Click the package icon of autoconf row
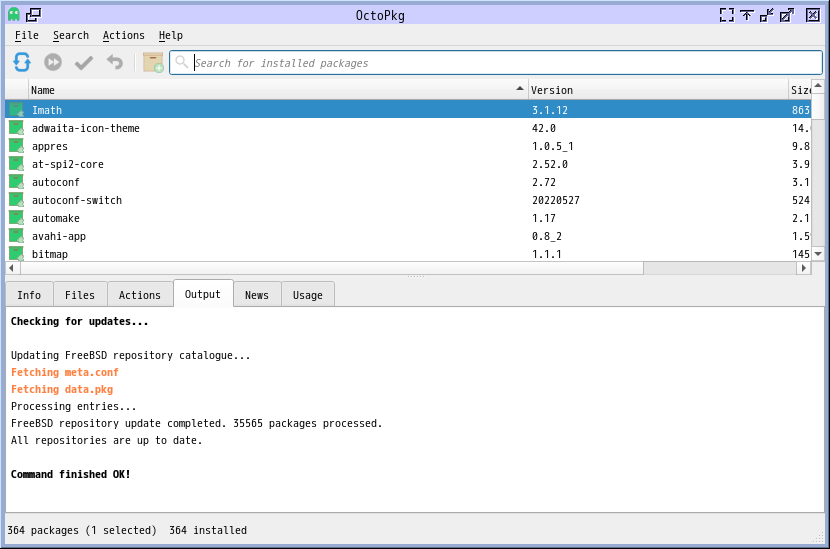 point(17,182)
